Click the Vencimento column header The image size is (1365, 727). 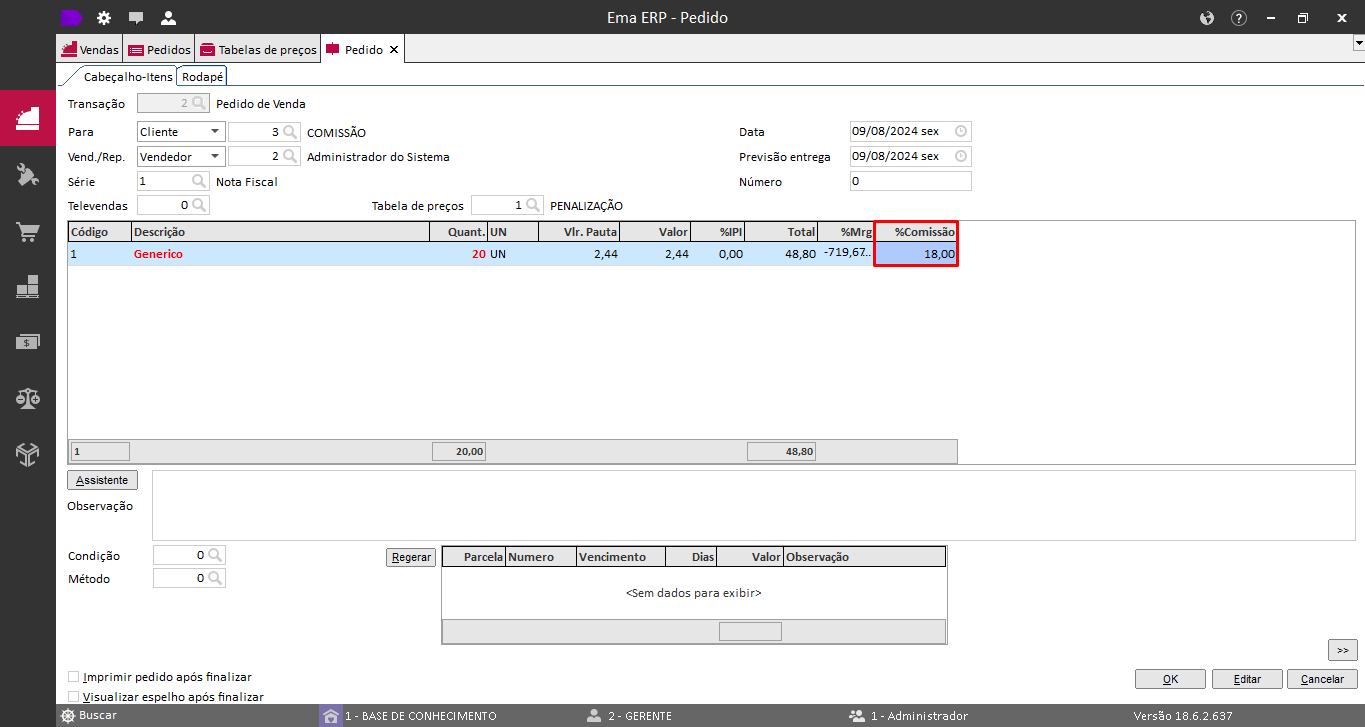pos(620,557)
